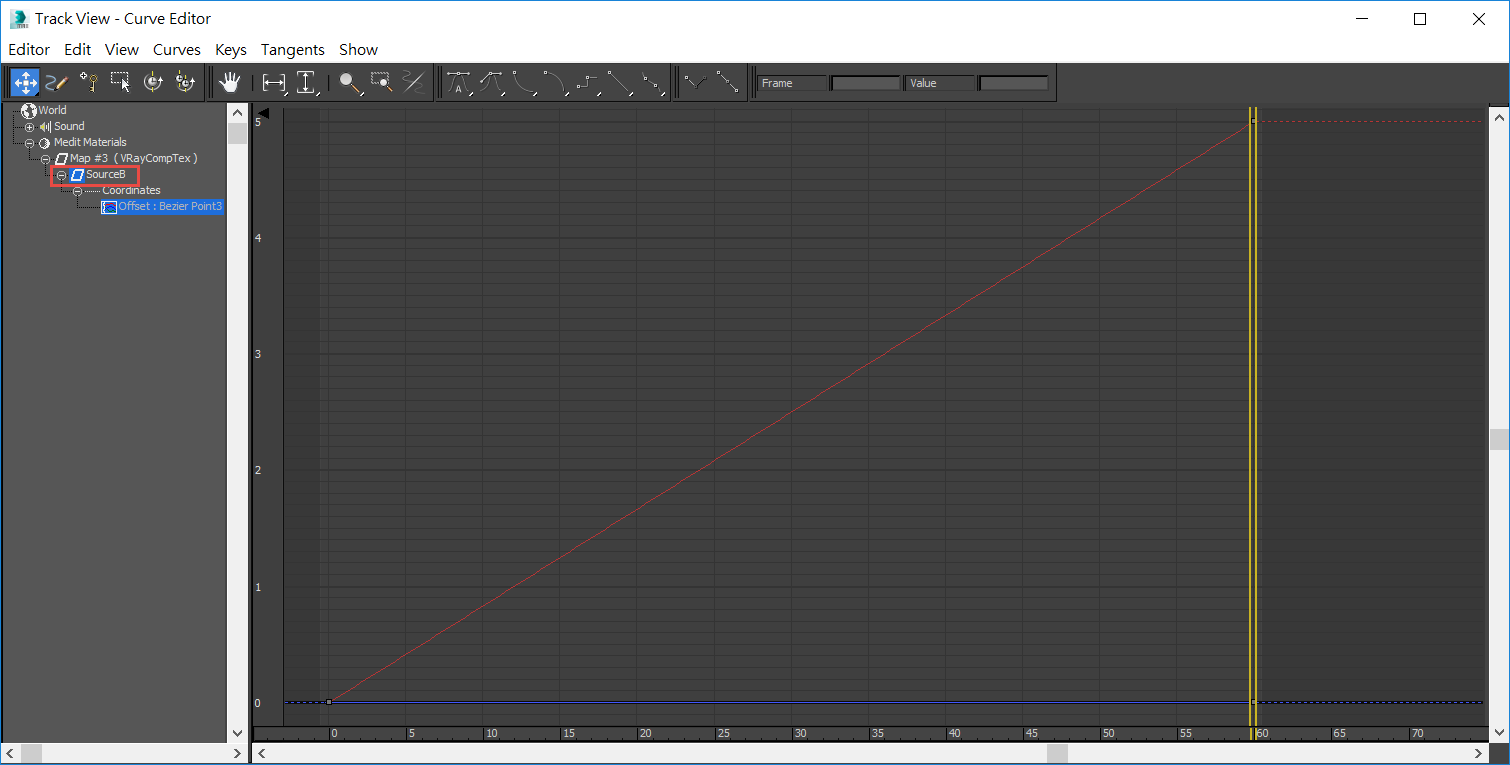This screenshot has height=765, width=1510.
Task: Click the Track View 3ds Max title icon
Action: [x=19, y=19]
